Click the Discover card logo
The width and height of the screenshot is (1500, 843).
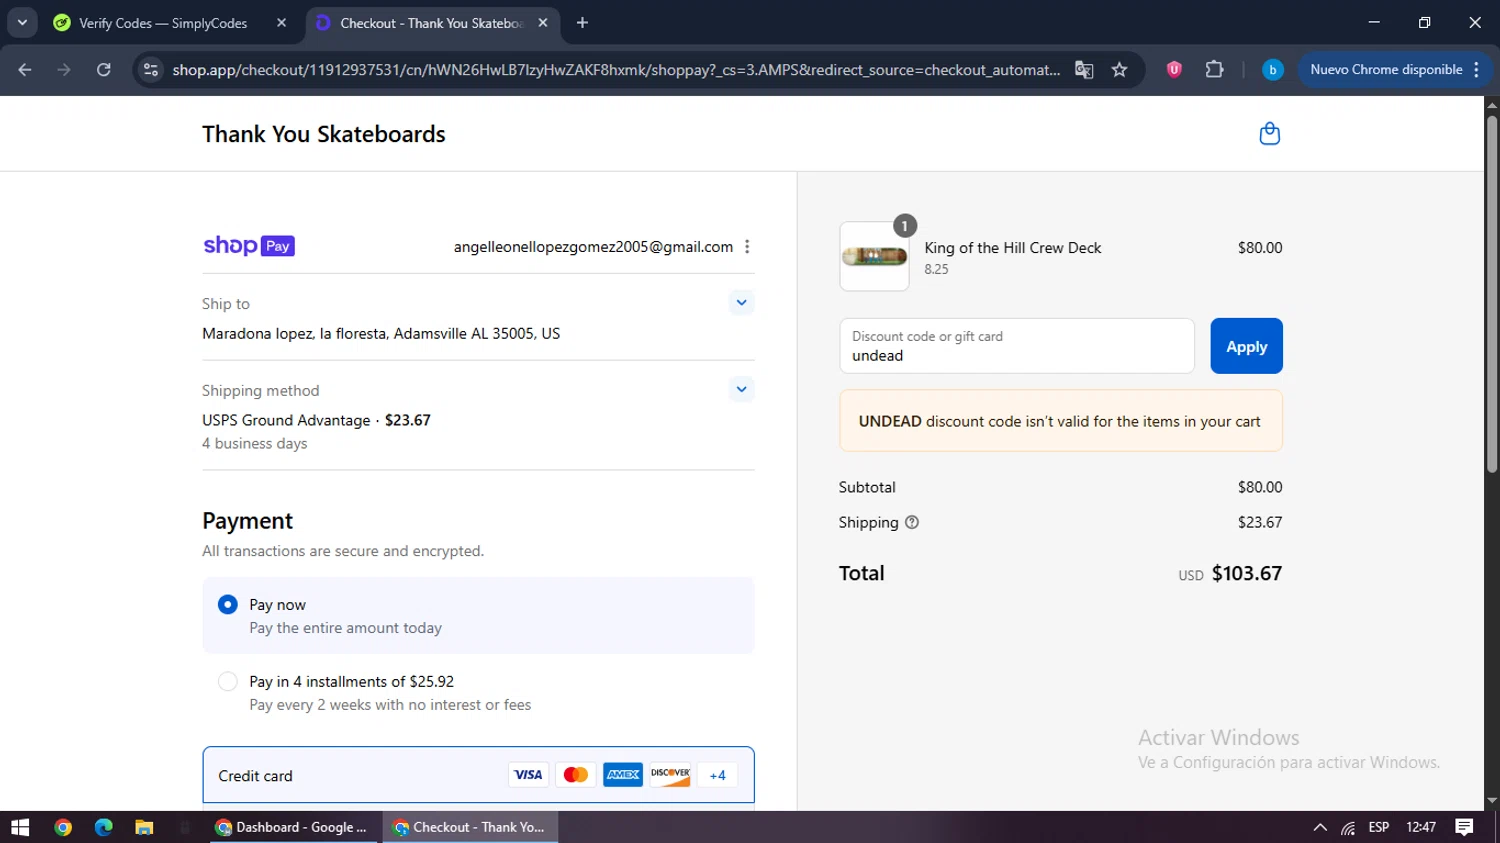pyautogui.click(x=670, y=775)
